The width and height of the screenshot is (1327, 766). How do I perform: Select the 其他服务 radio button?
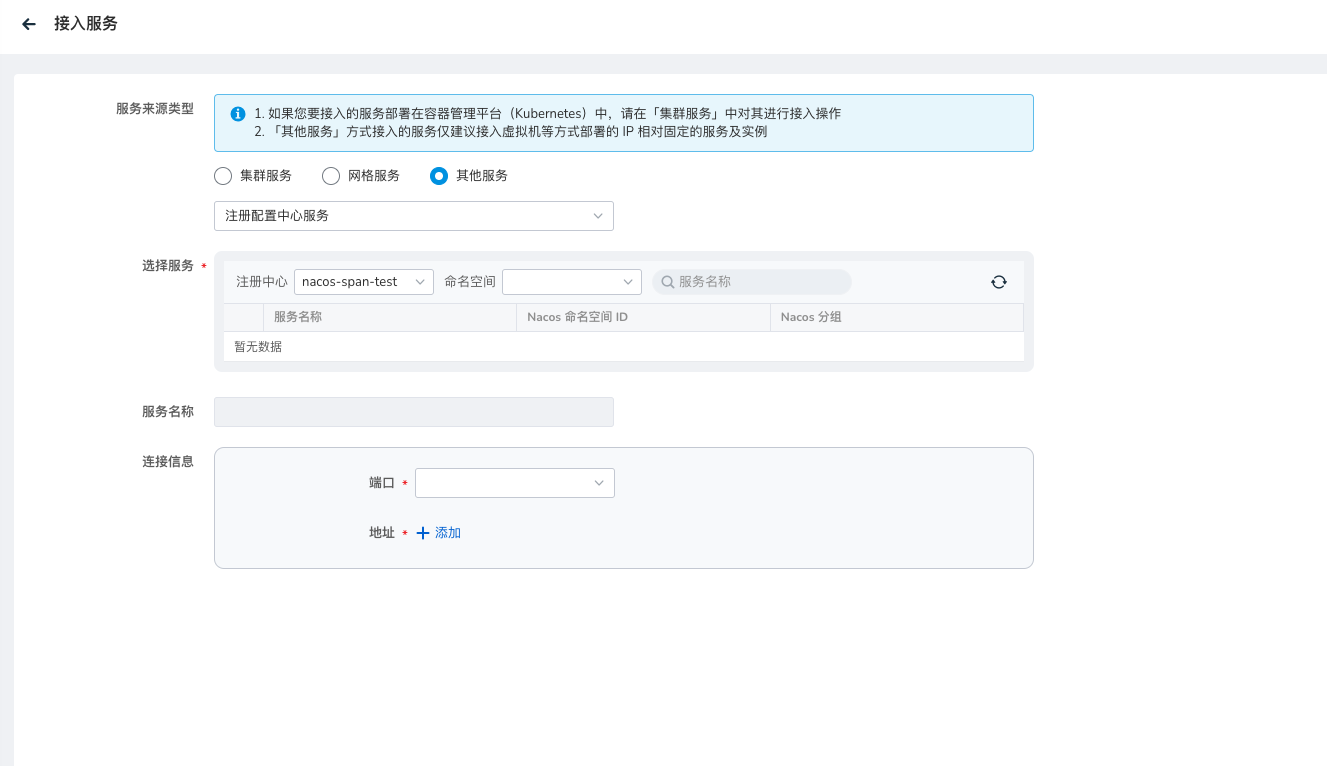coord(439,176)
